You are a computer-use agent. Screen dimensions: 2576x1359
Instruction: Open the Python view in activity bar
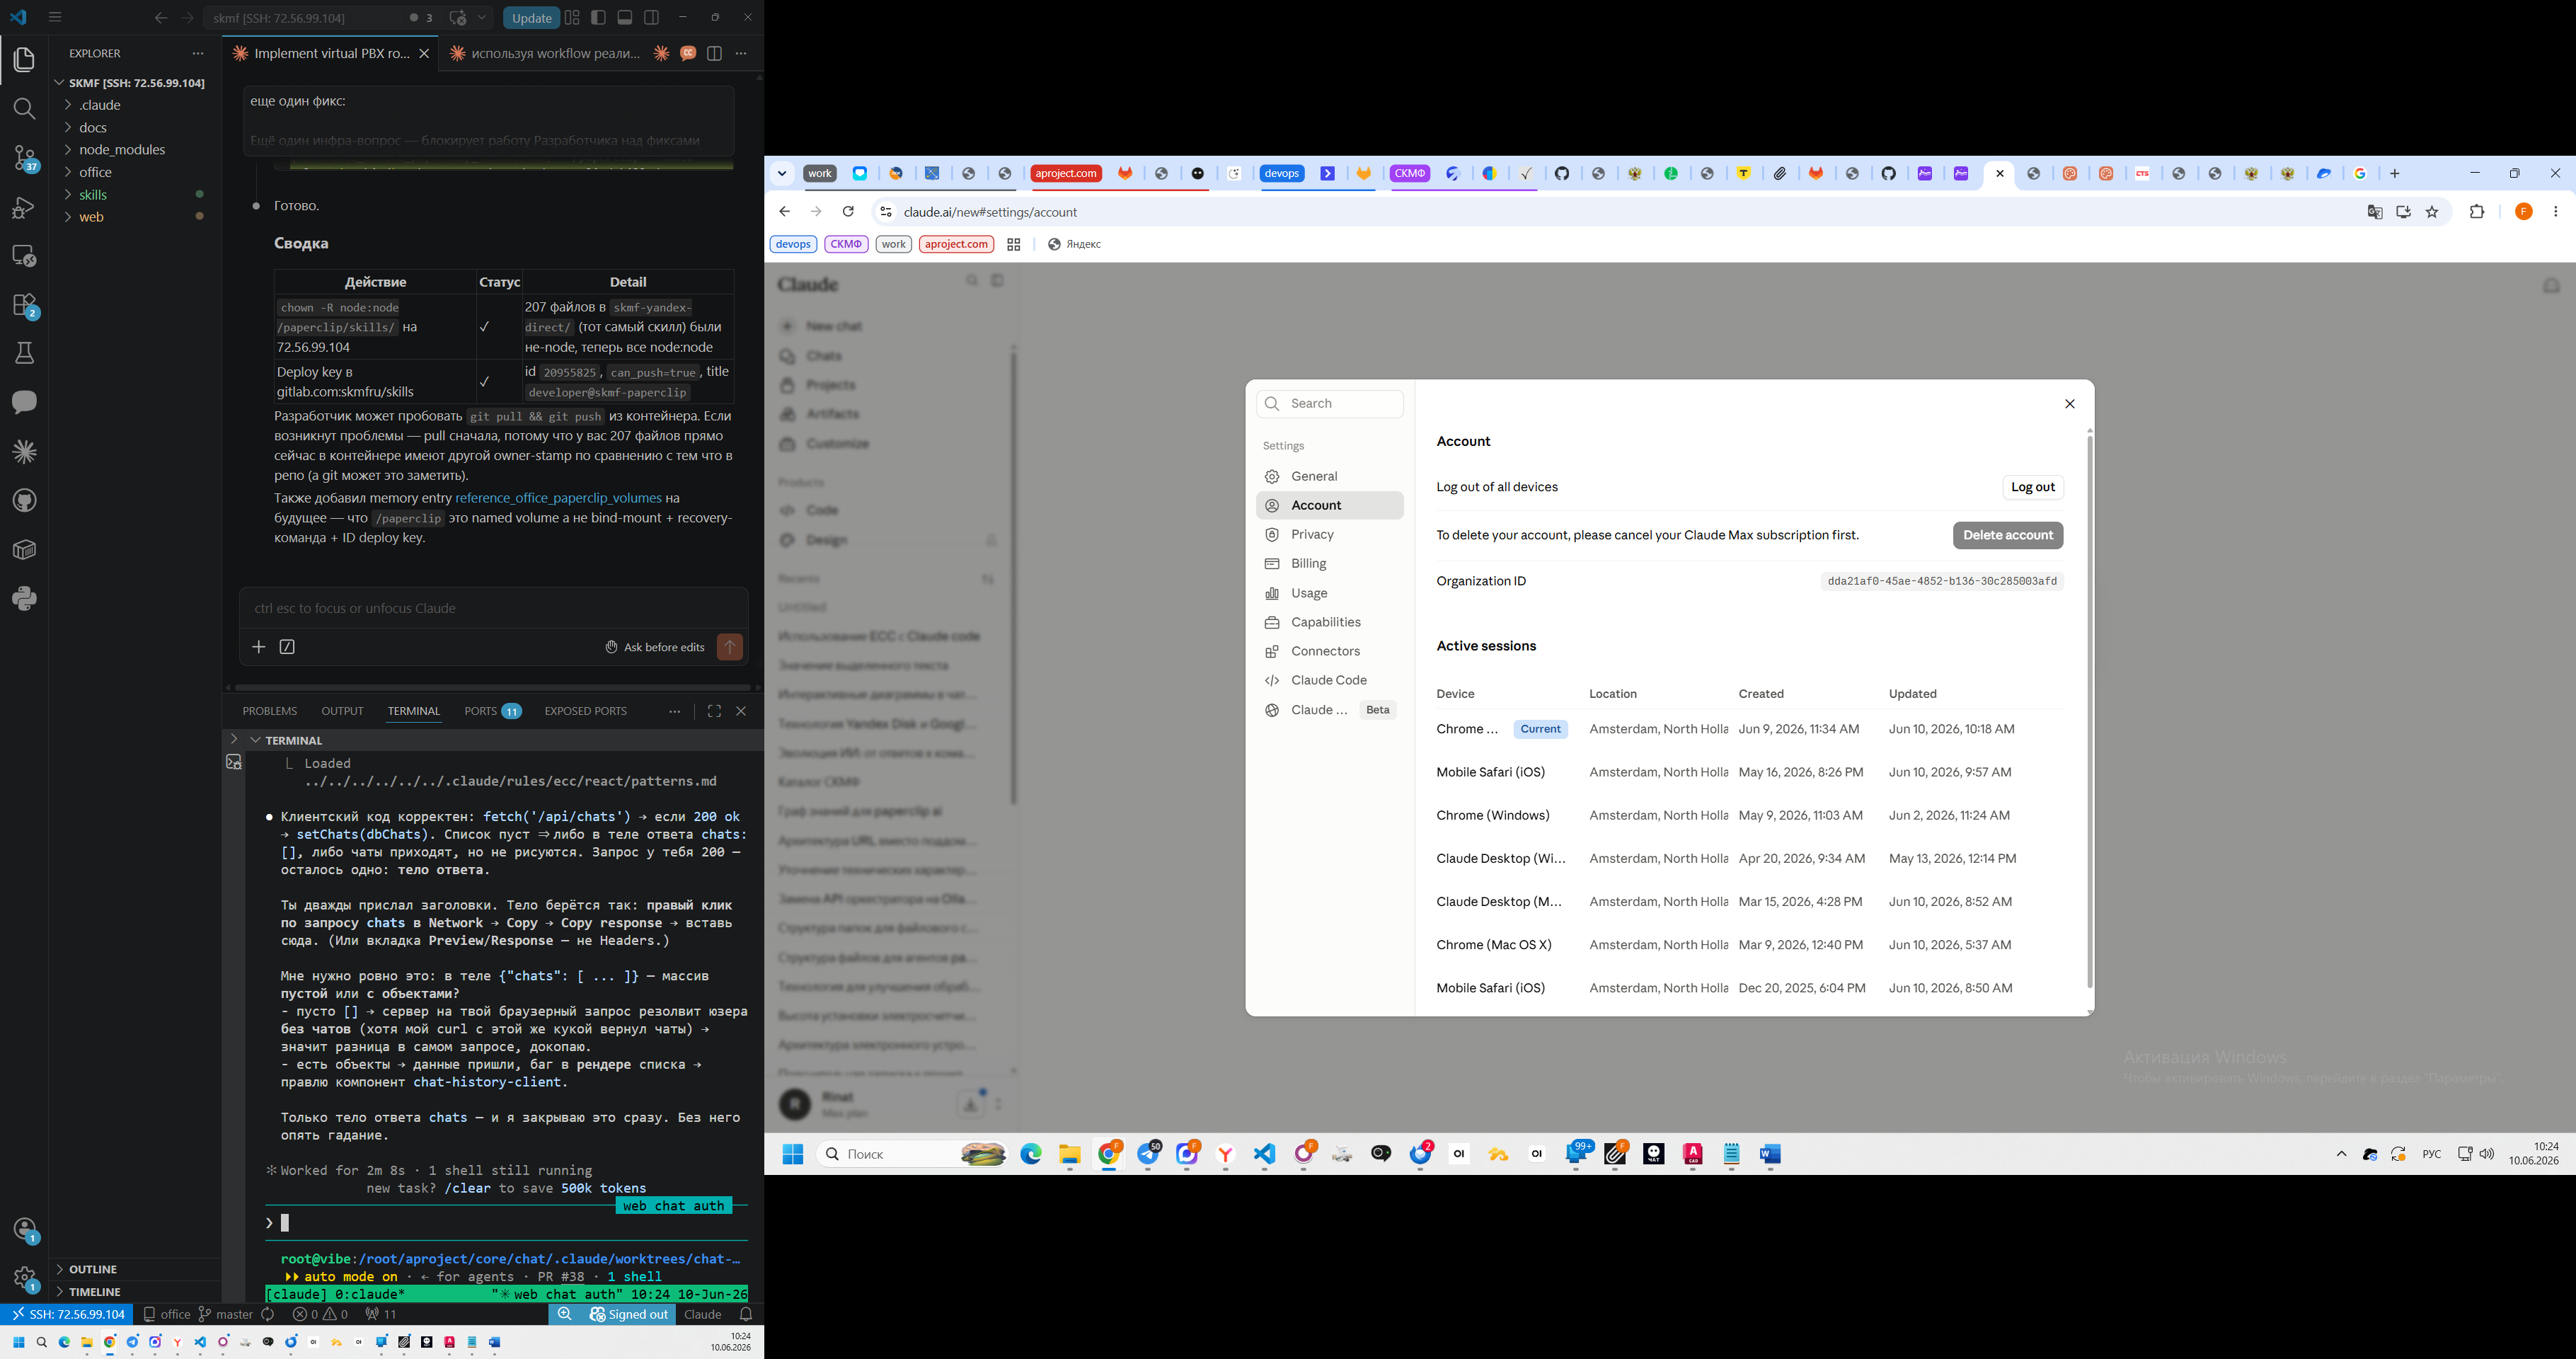coord(24,598)
